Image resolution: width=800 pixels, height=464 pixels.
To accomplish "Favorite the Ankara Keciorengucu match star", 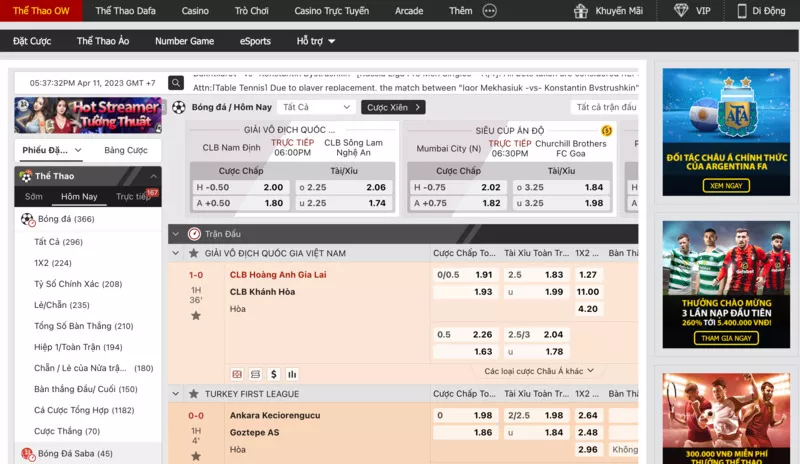I will click(x=196, y=456).
